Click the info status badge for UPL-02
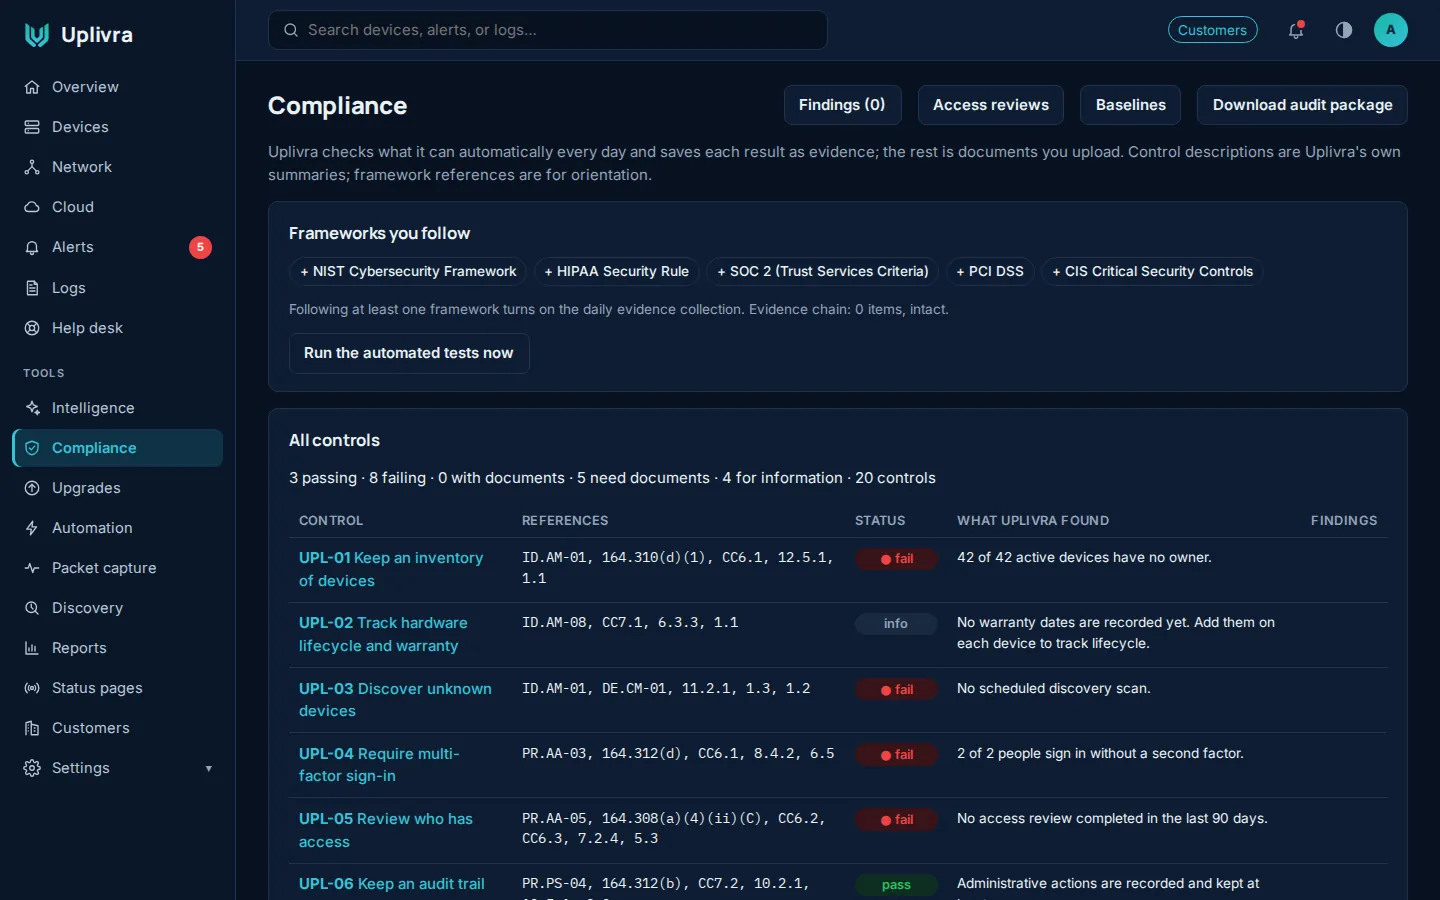Screen dimensions: 1440x900 tap(896, 624)
